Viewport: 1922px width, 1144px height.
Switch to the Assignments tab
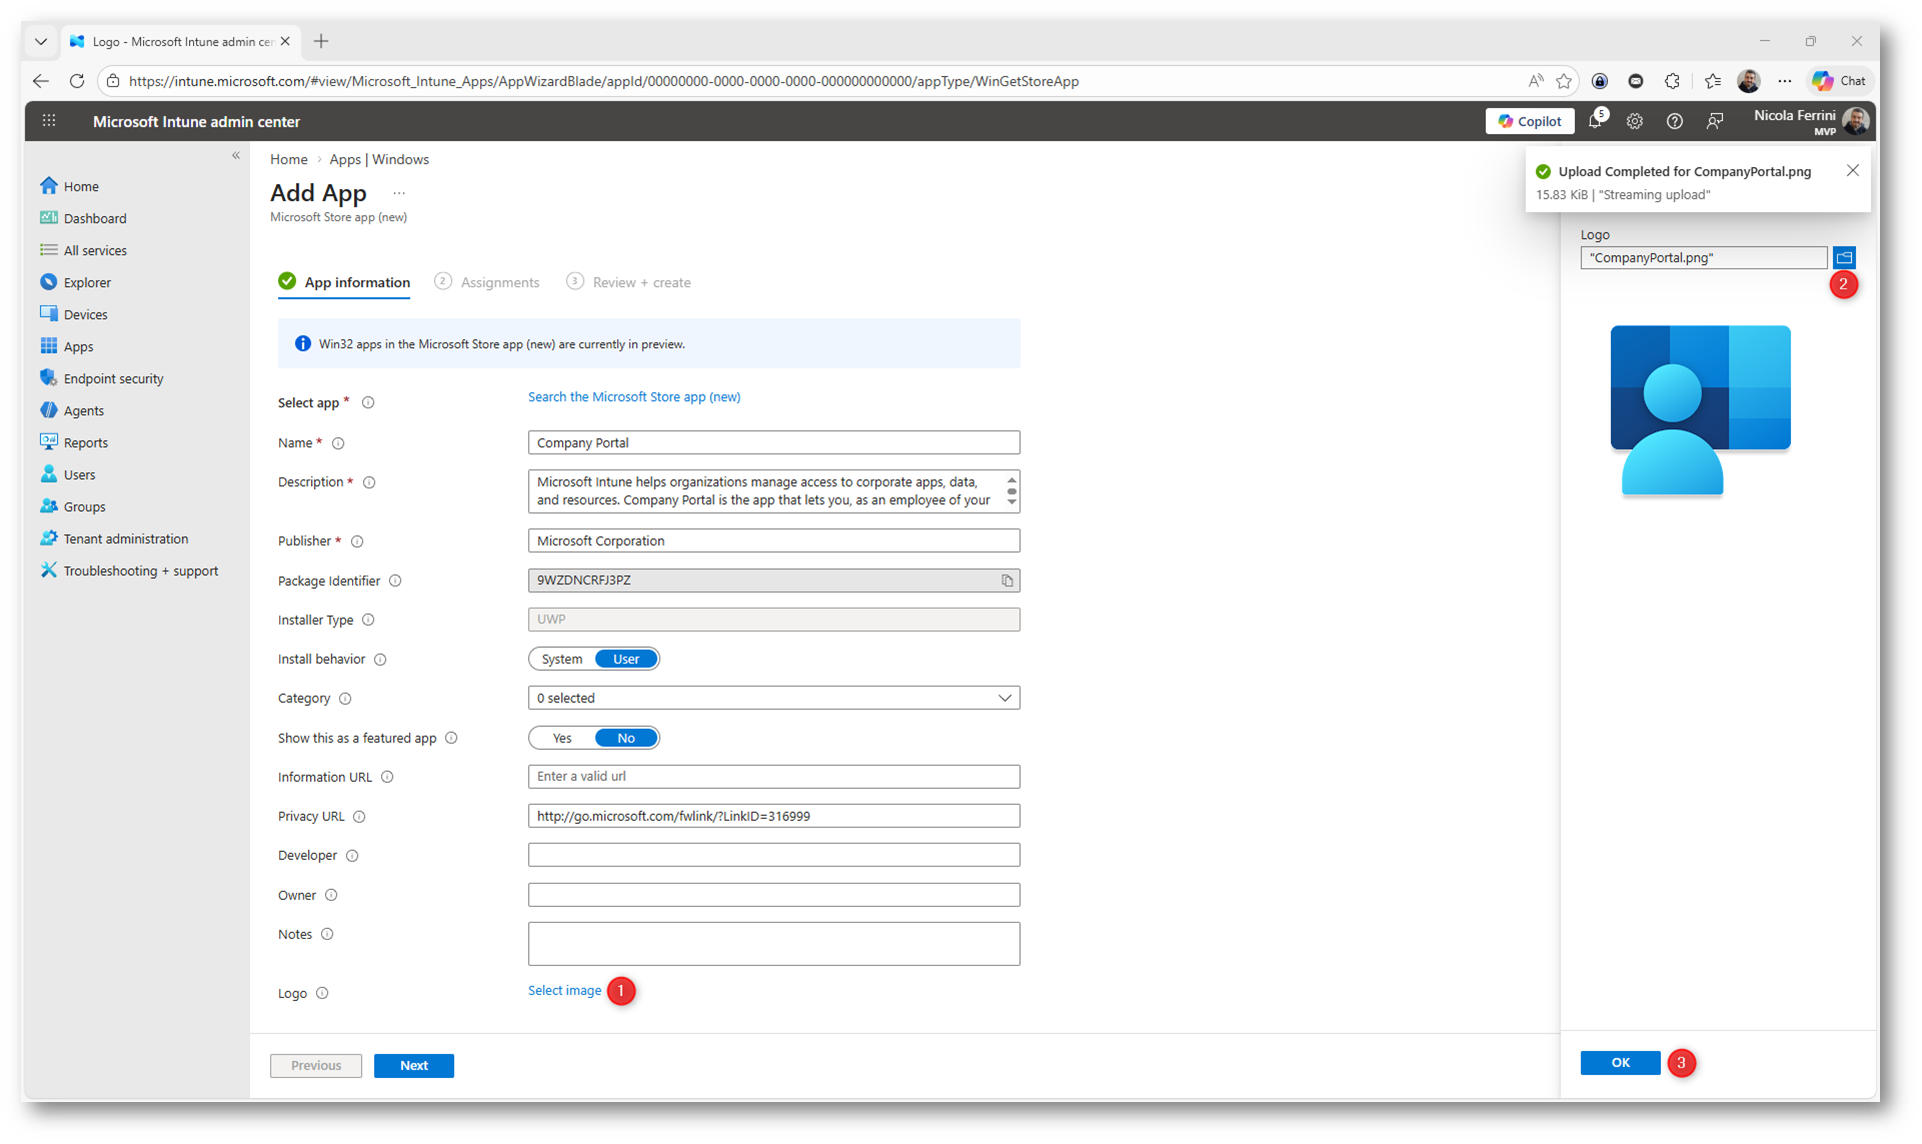499,282
